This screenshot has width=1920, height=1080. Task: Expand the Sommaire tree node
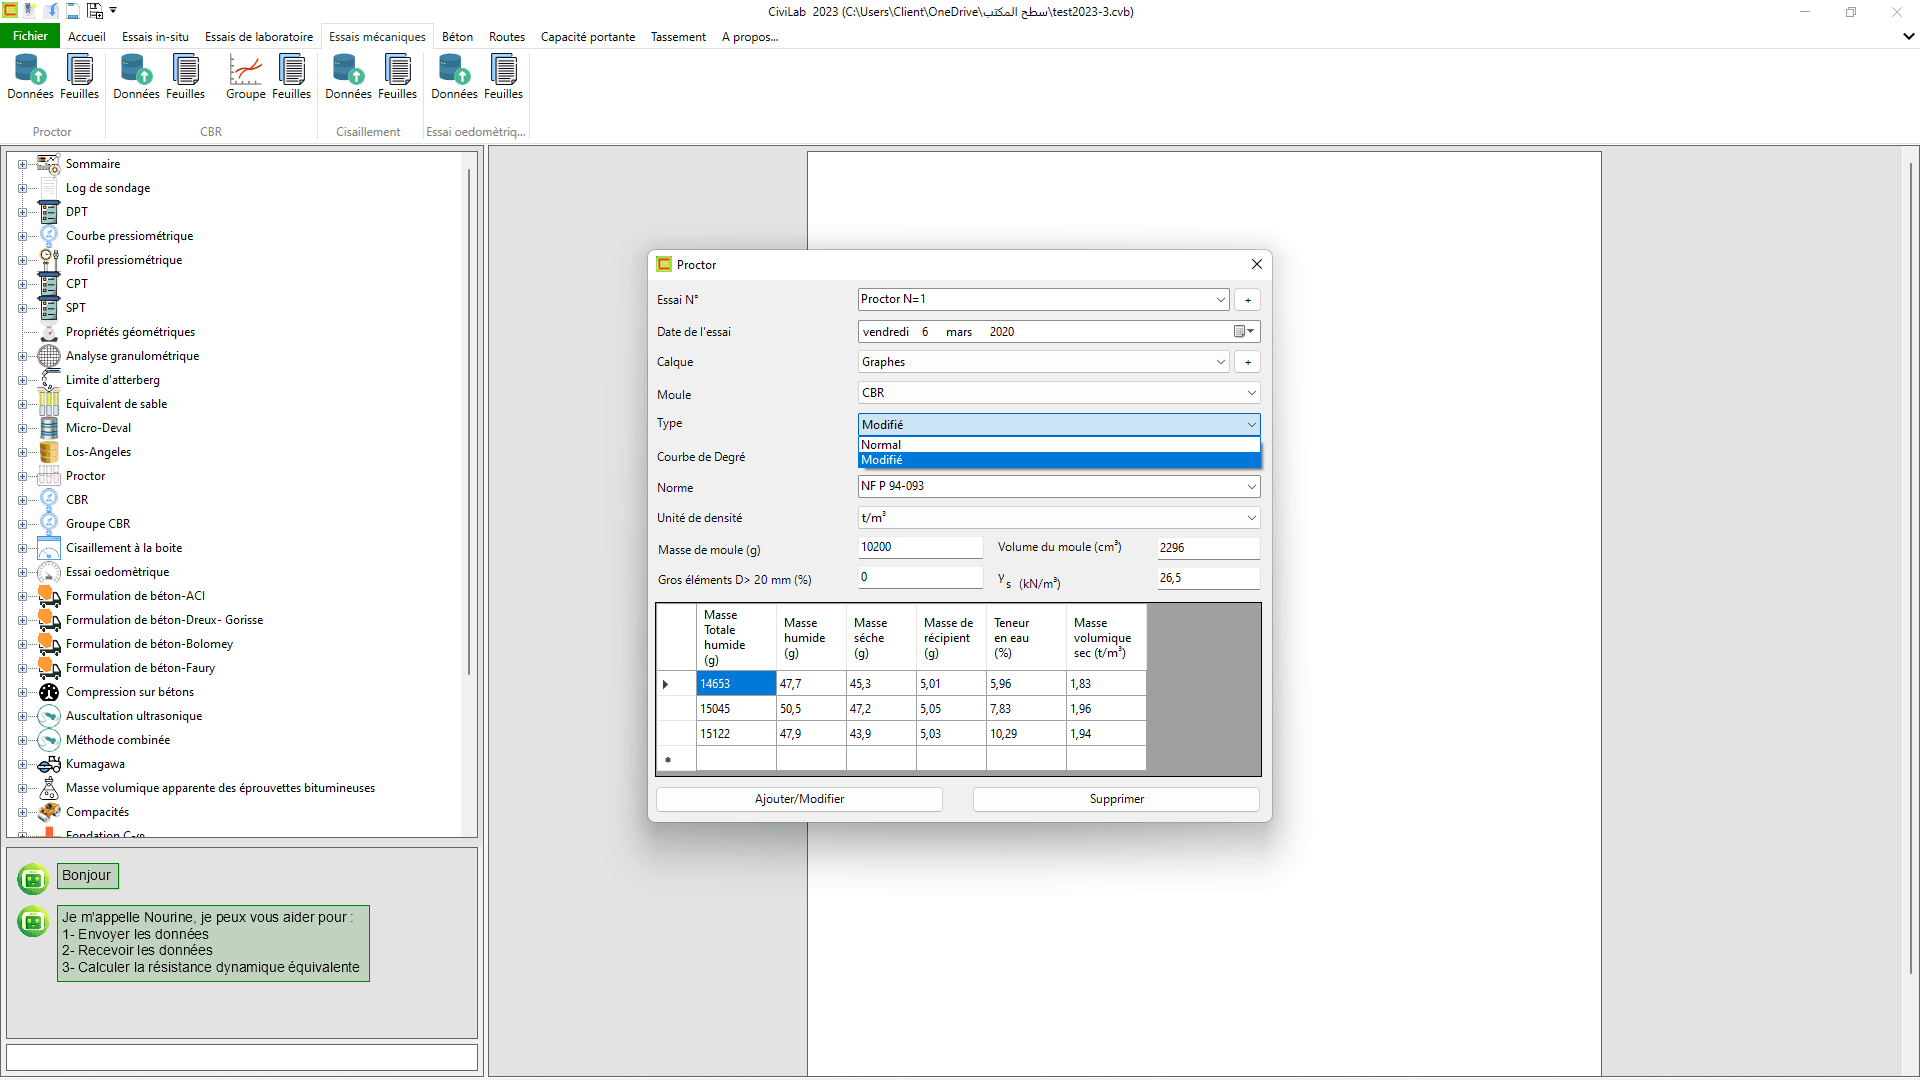[22, 164]
